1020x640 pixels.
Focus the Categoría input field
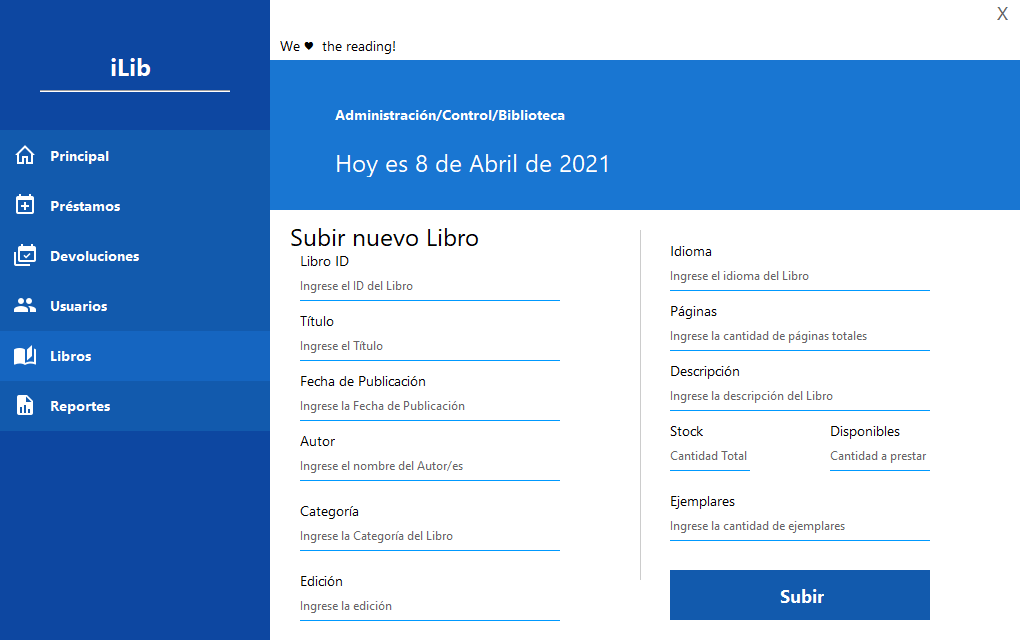tap(429, 536)
